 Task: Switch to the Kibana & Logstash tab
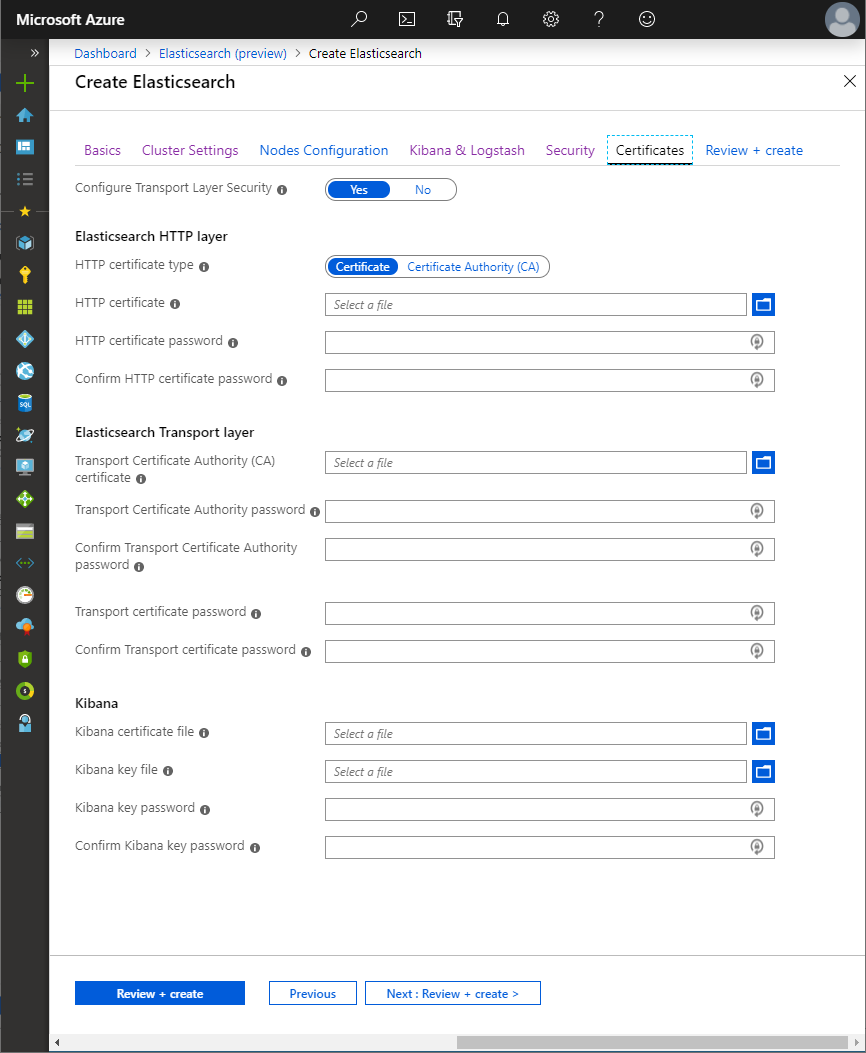(466, 150)
